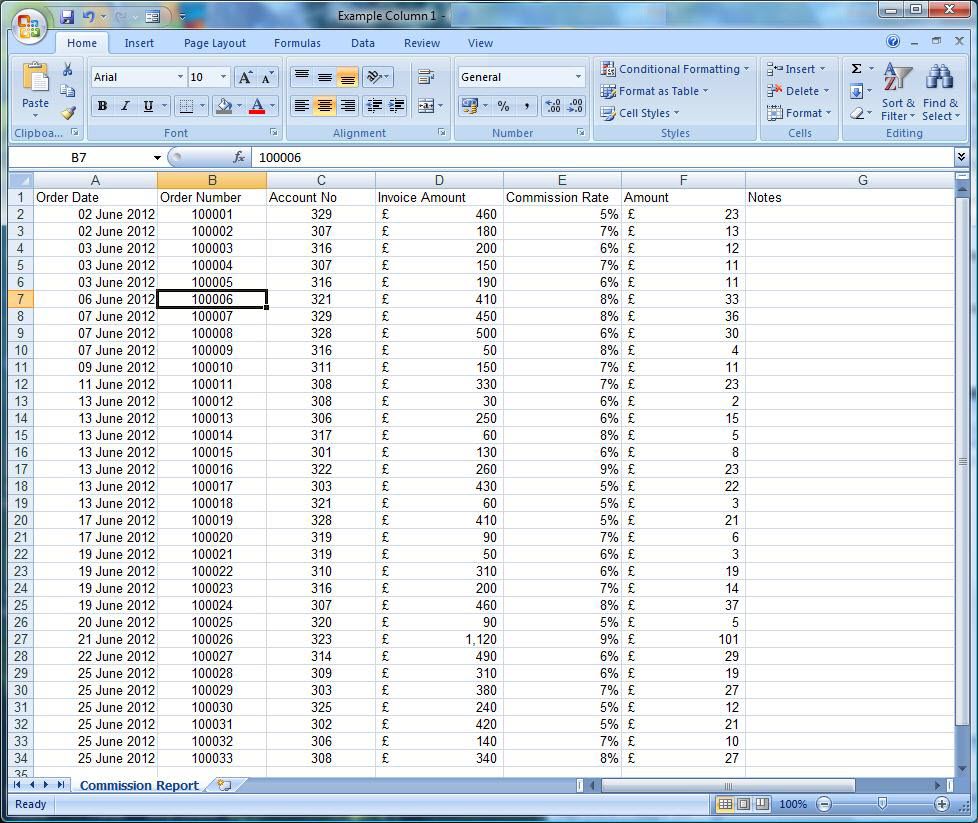Switch to the Formulas ribbon tab

(297, 43)
